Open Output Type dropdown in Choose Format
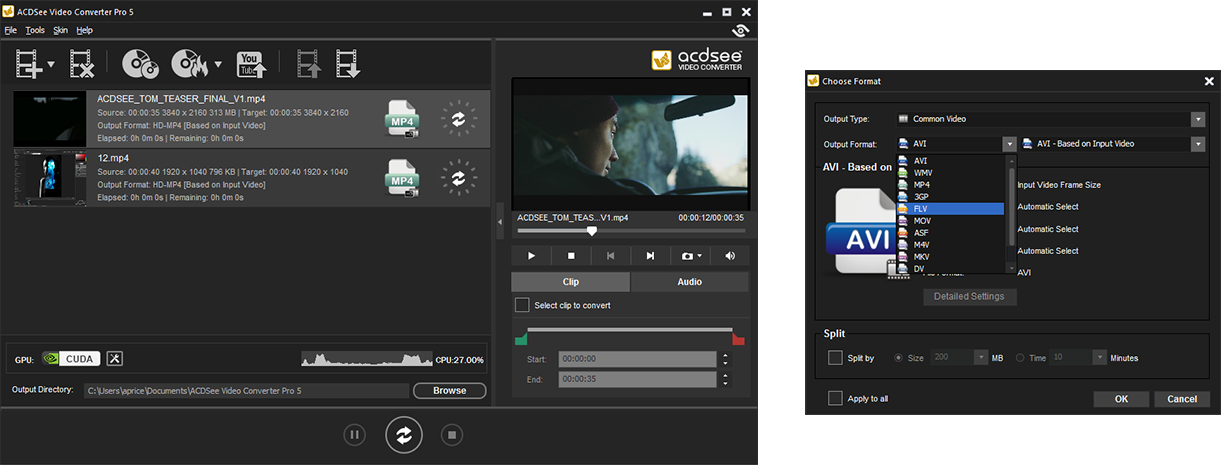This screenshot has height=465, width=1221. click(1198, 119)
